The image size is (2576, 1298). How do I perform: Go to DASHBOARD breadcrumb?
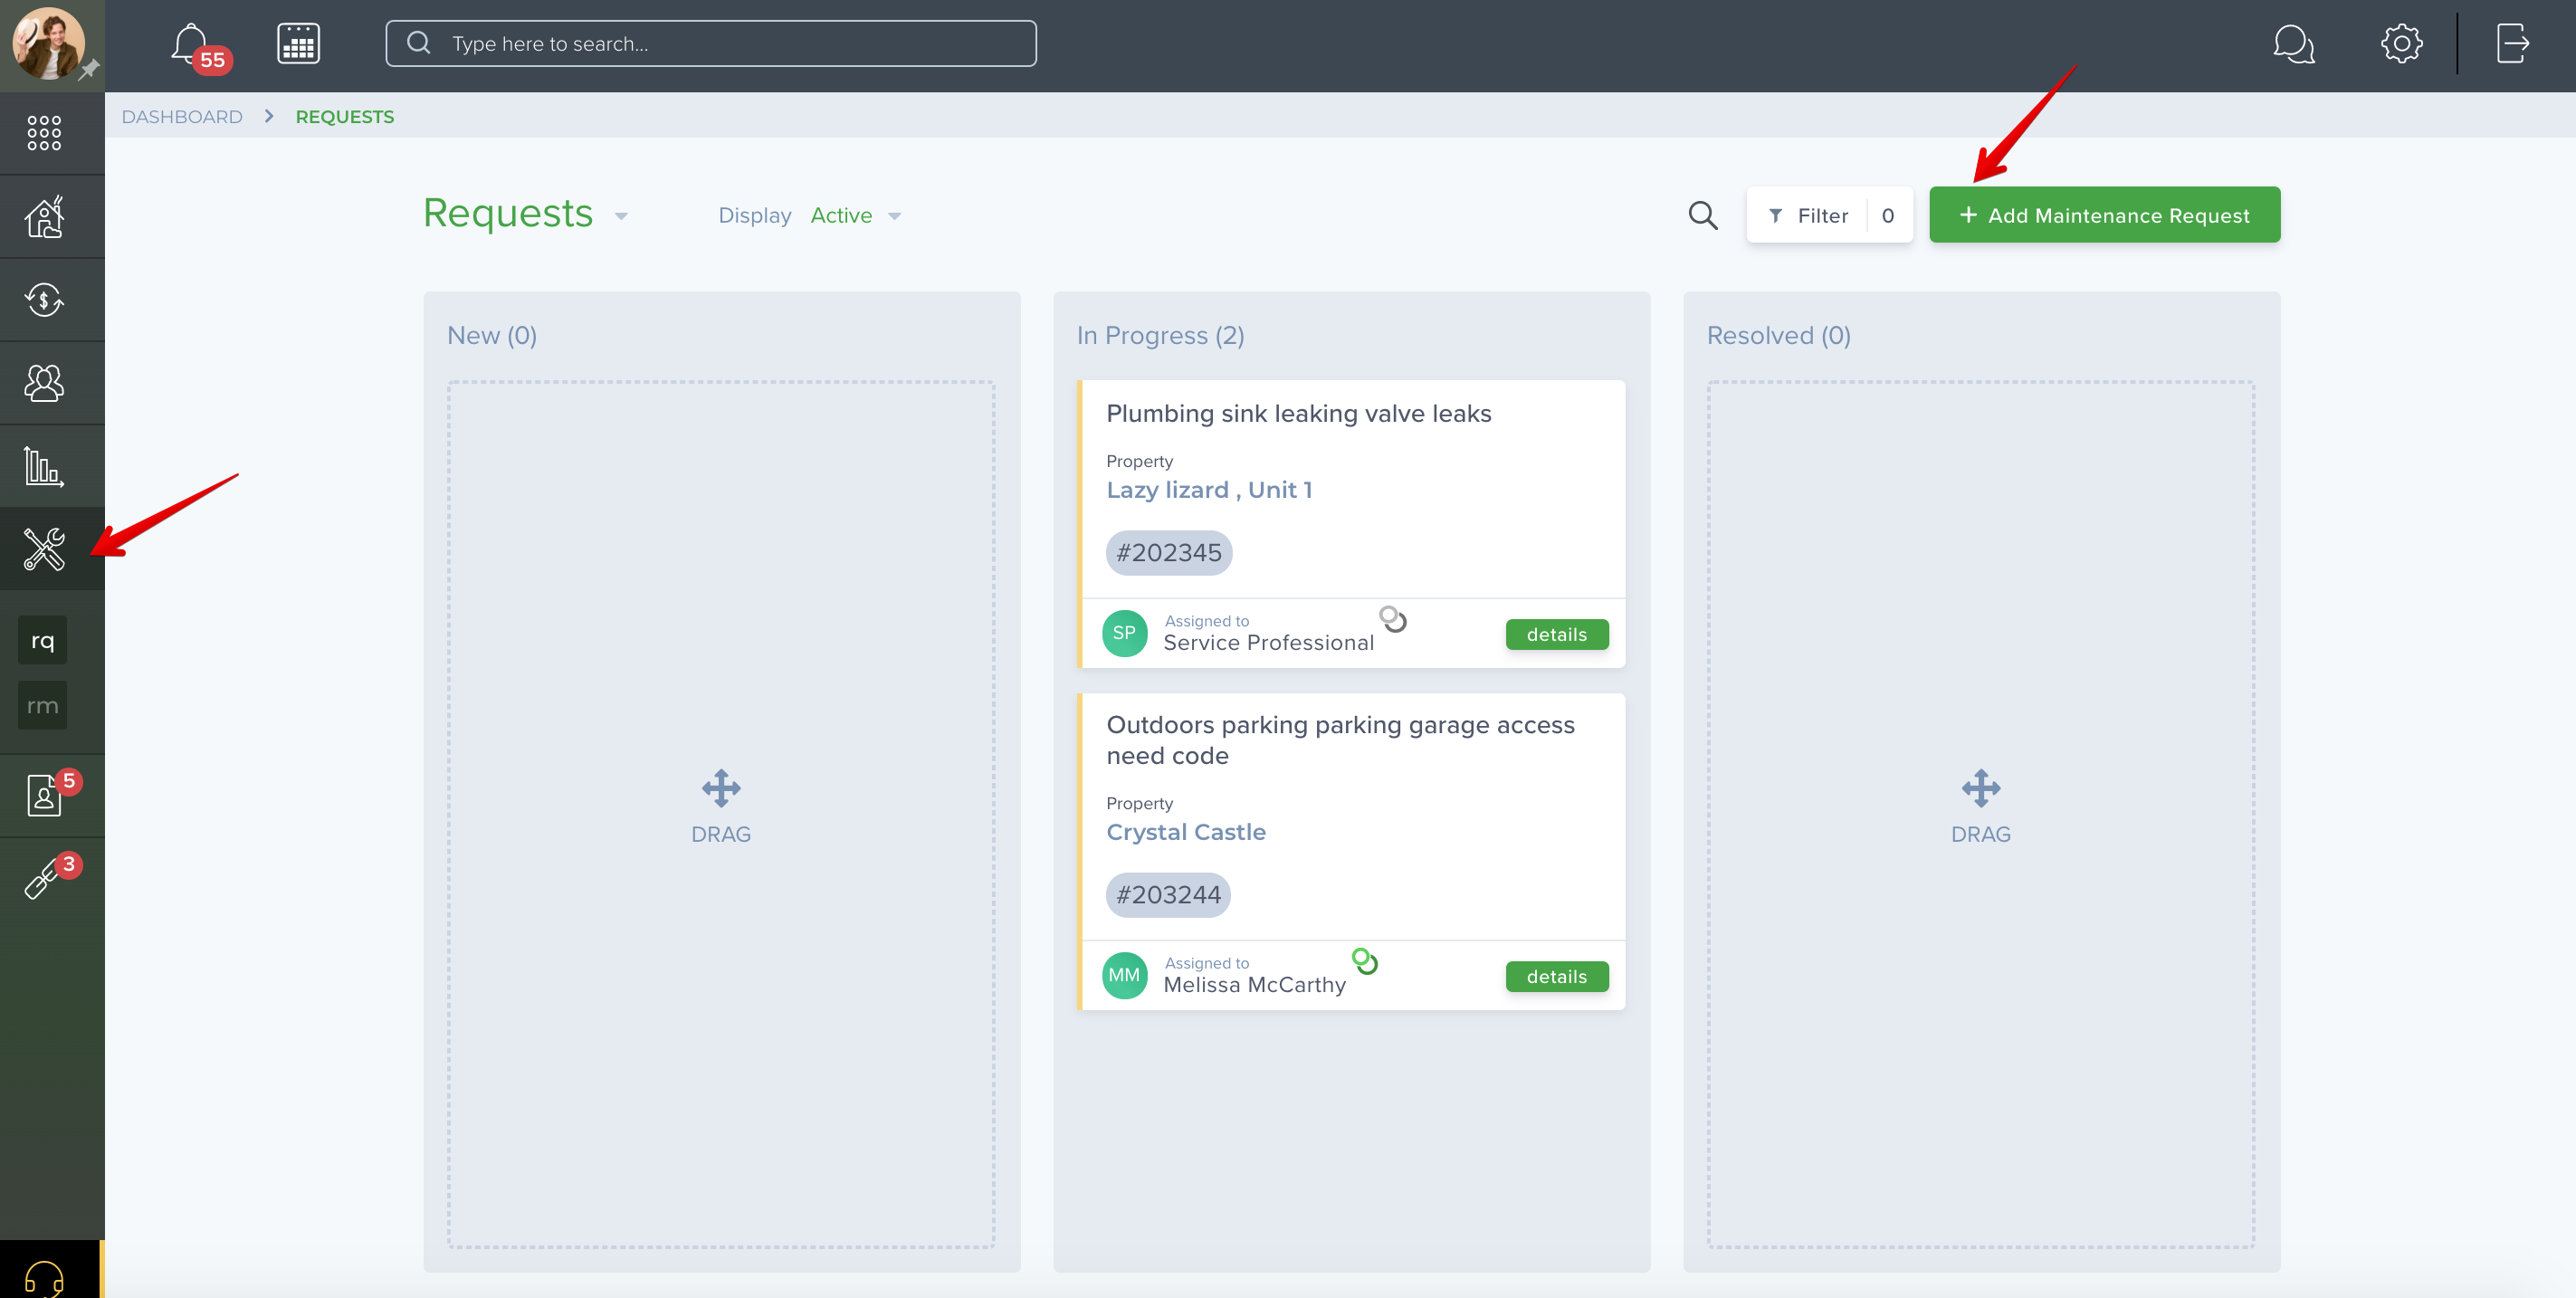182,117
